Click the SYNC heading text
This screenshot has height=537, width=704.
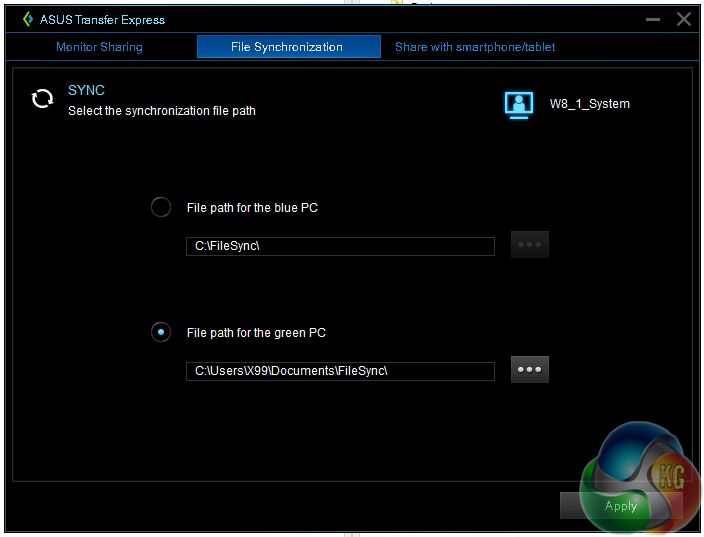86,90
